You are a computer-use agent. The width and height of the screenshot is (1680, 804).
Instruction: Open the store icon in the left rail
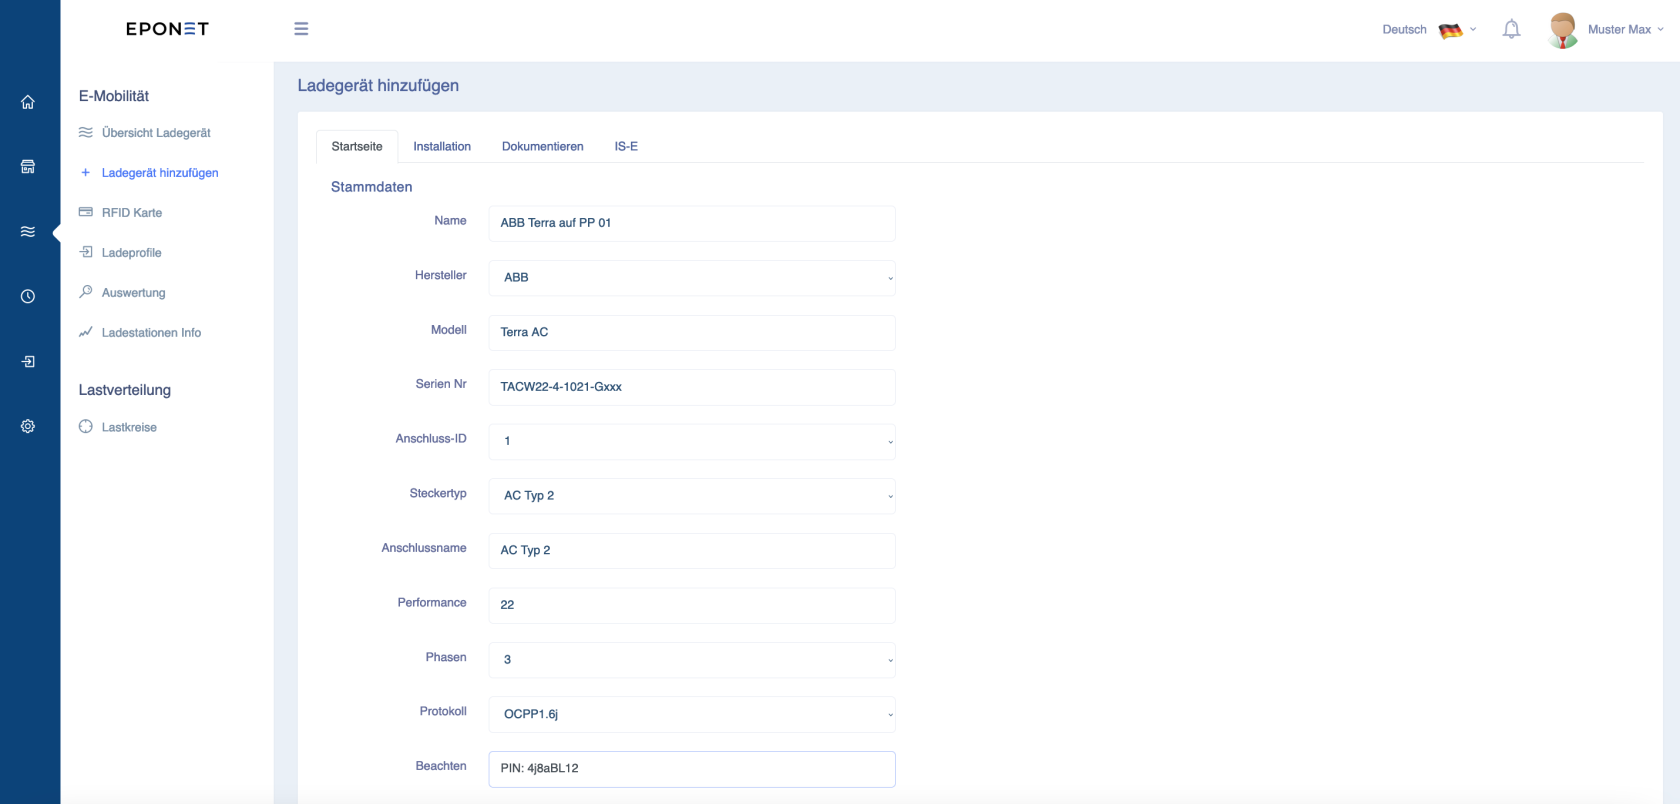tap(28, 167)
